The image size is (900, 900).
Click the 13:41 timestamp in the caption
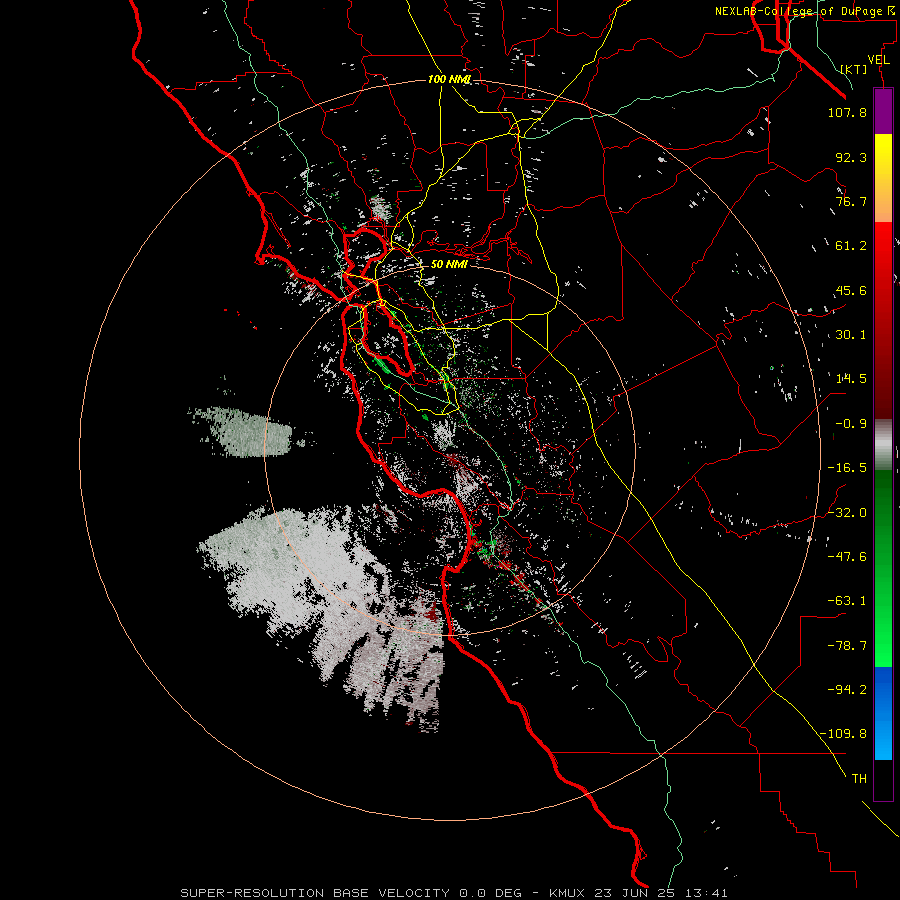[709, 893]
